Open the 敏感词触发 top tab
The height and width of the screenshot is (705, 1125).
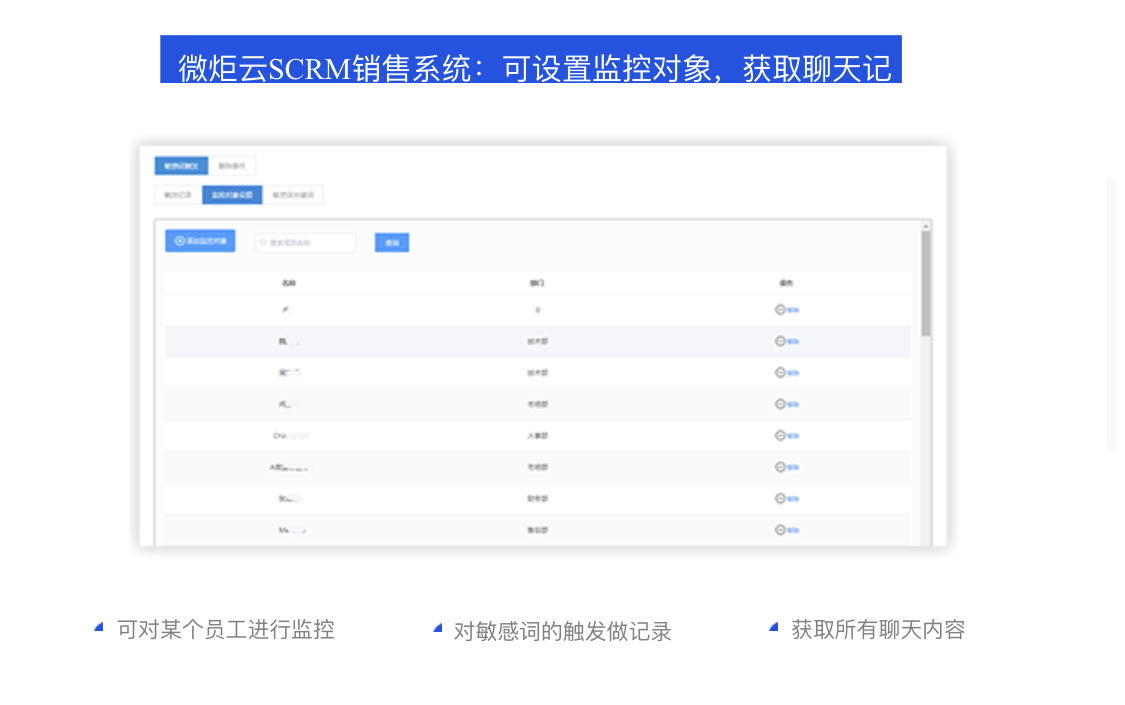point(182,166)
